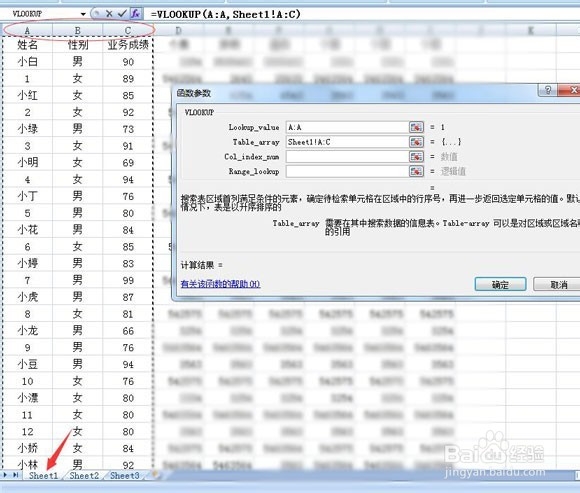Focus the Range_lookup input field
The height and width of the screenshot is (493, 580).
point(347,172)
